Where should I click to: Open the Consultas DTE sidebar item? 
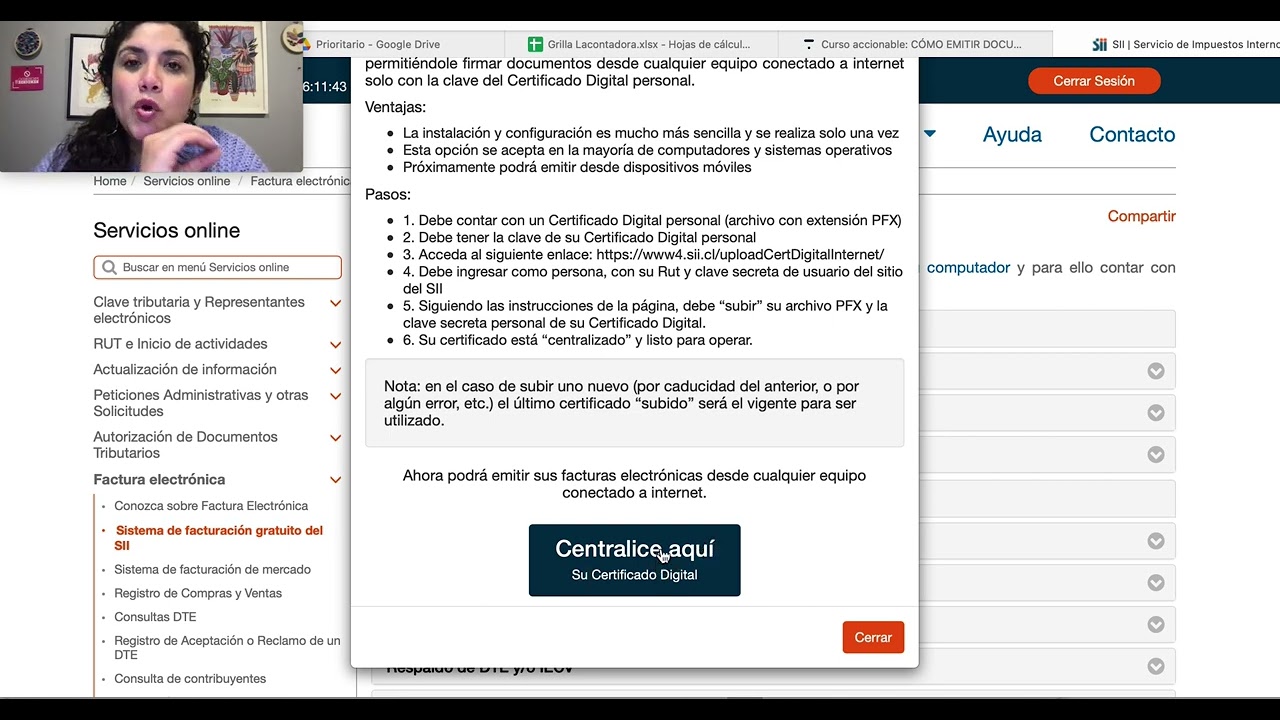(x=155, y=617)
